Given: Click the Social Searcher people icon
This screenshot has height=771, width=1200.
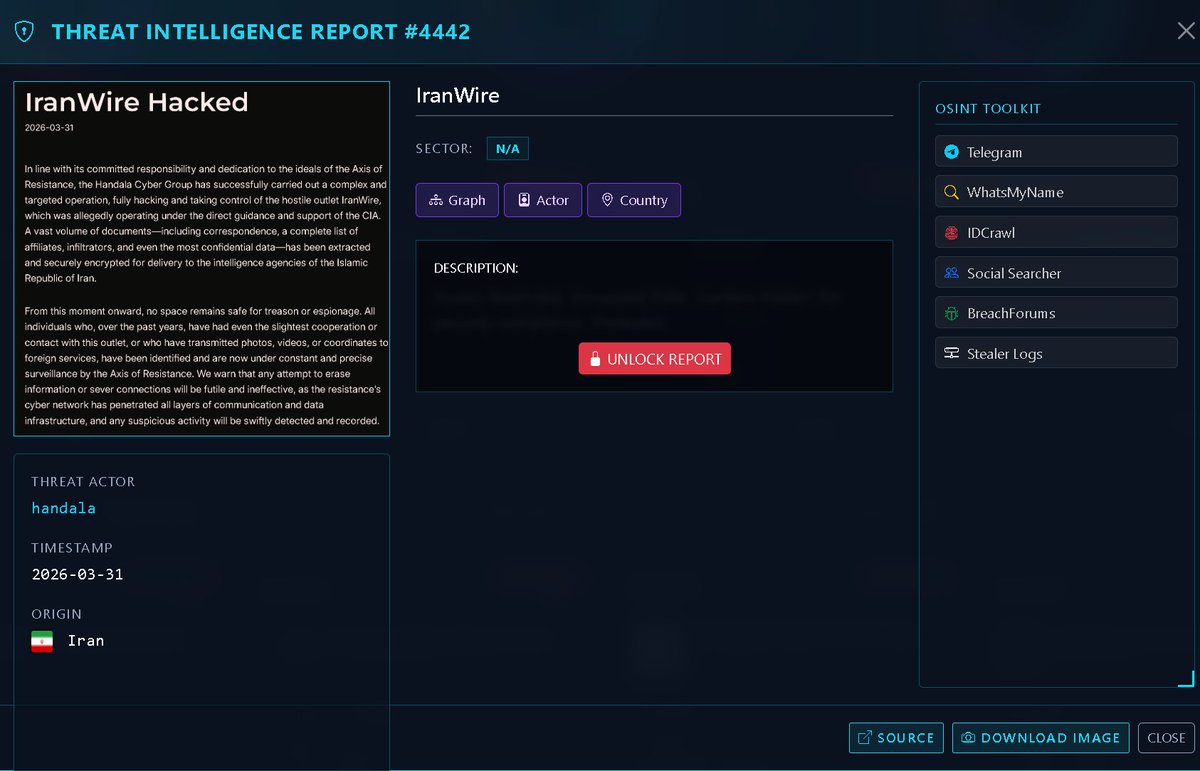Looking at the screenshot, I should point(952,273).
